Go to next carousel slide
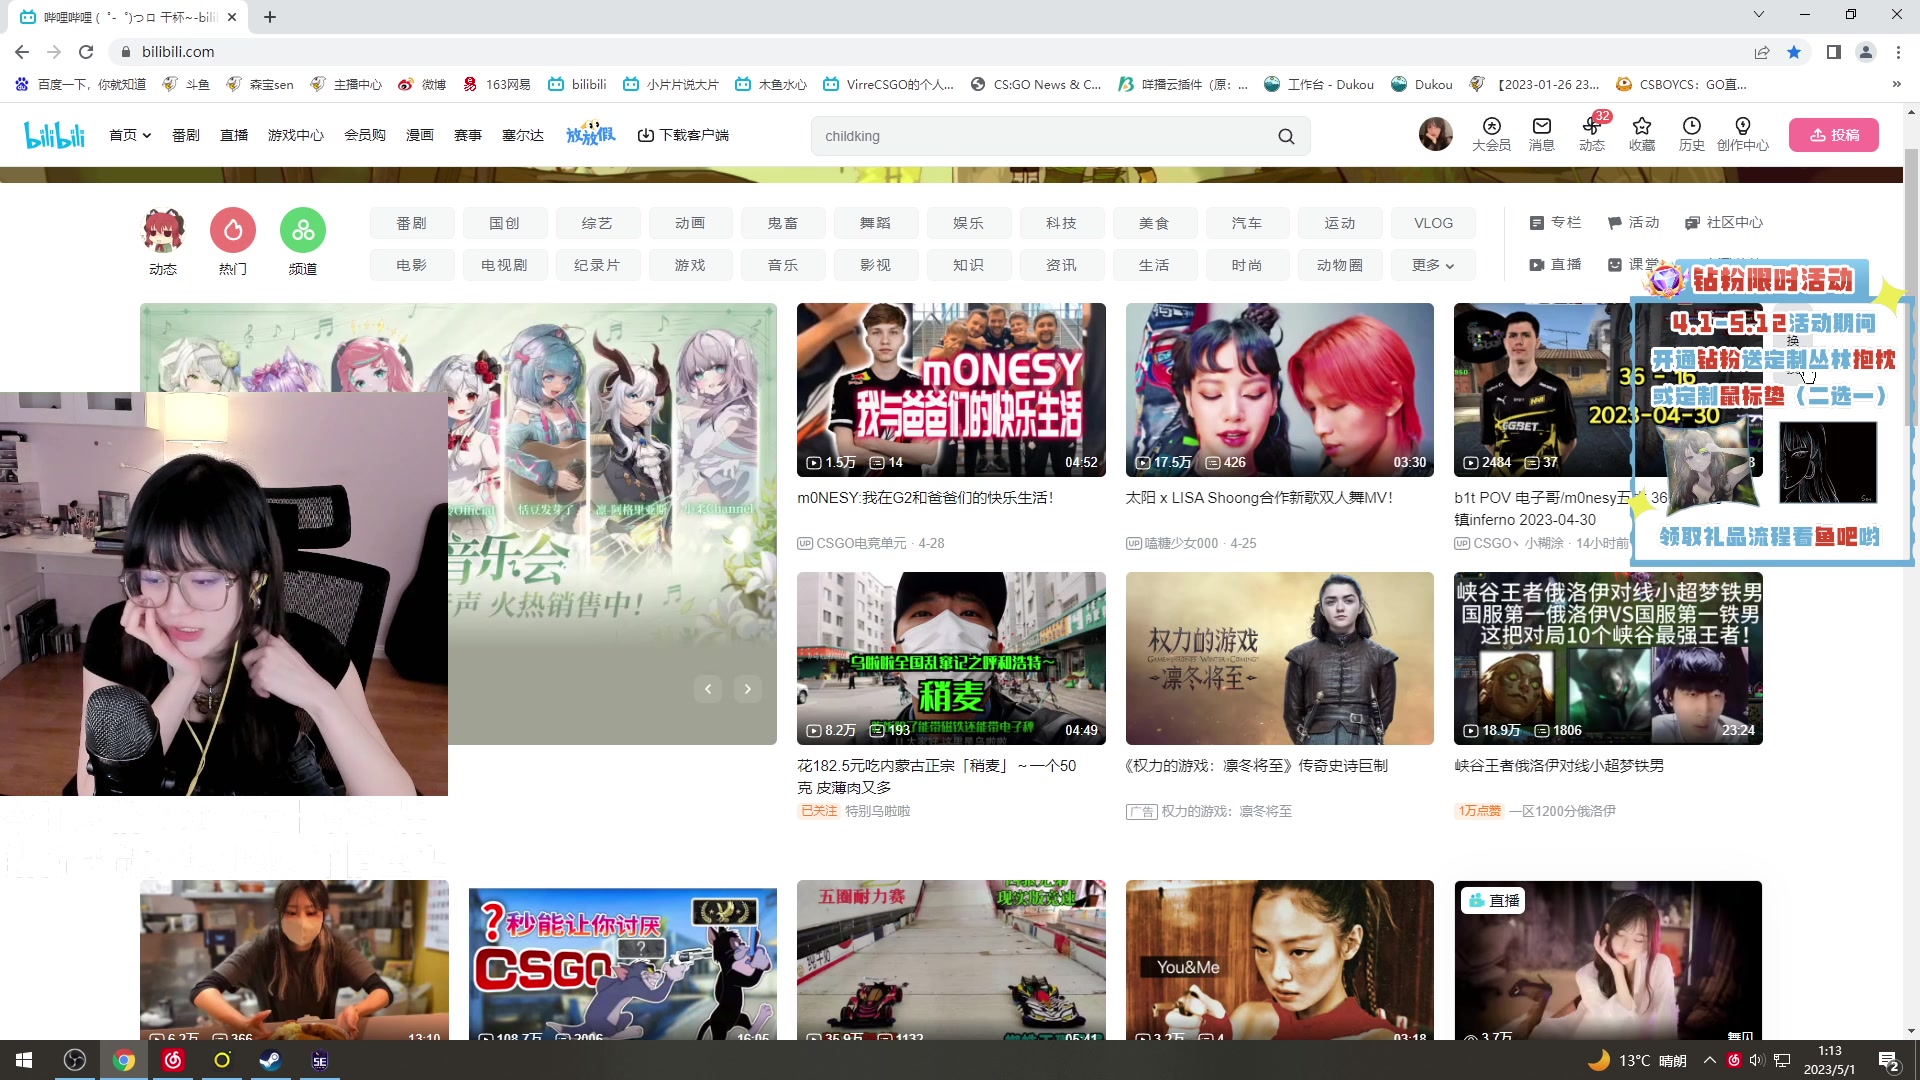 (748, 689)
